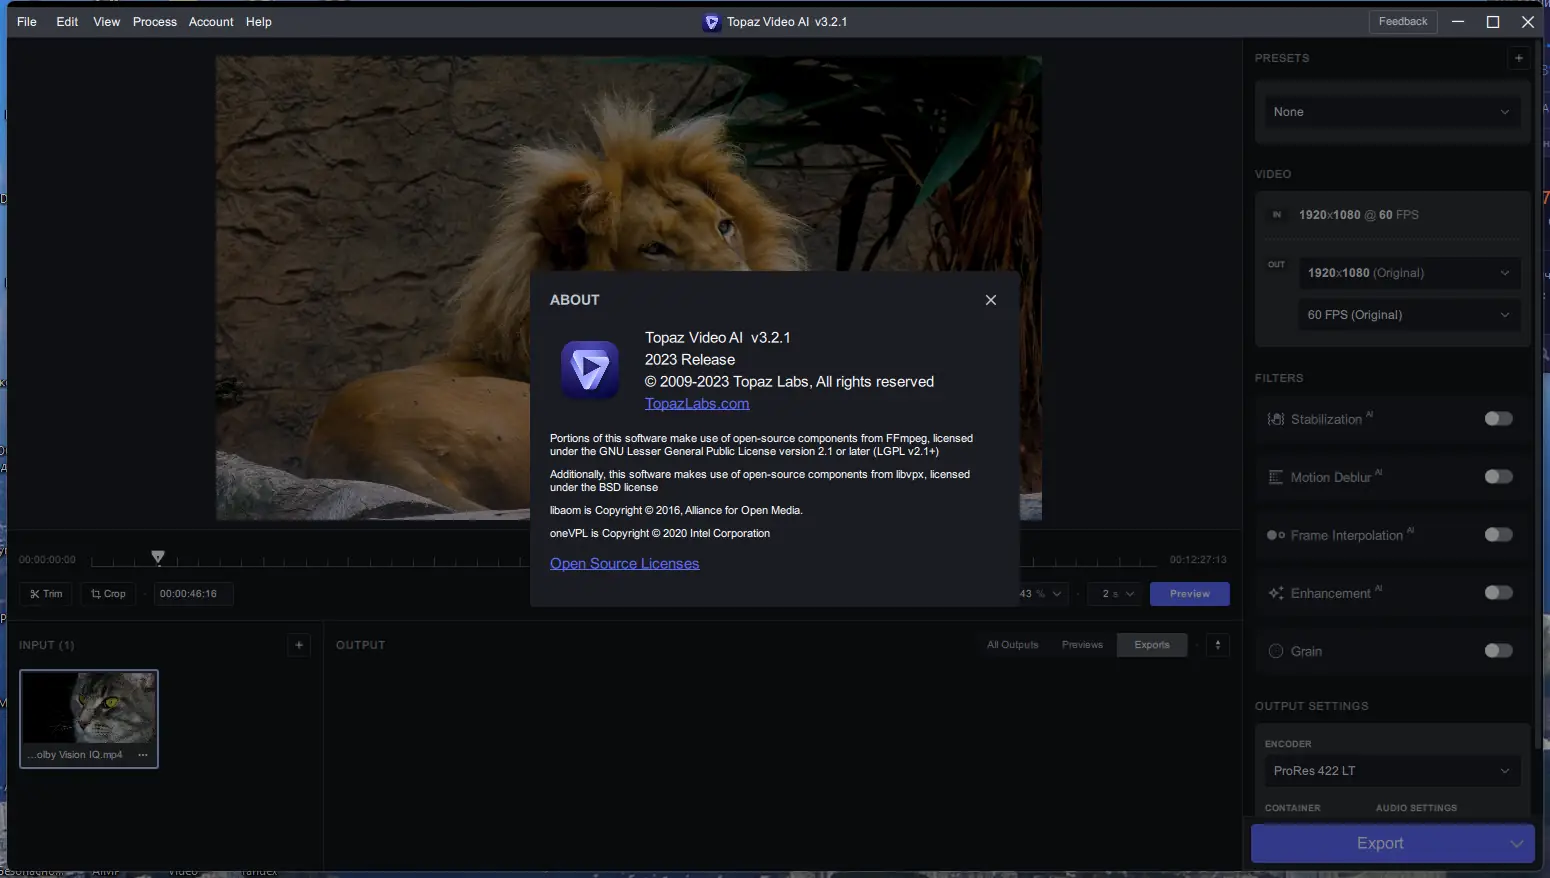Click the Feedback button
This screenshot has width=1550, height=878.
pos(1403,22)
